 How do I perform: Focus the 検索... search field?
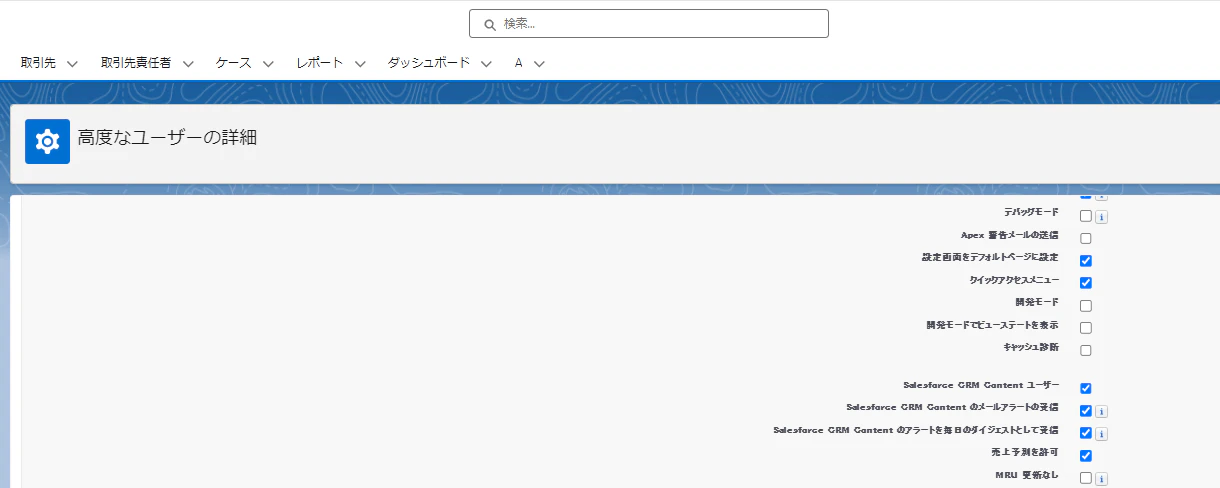[x=649, y=24]
